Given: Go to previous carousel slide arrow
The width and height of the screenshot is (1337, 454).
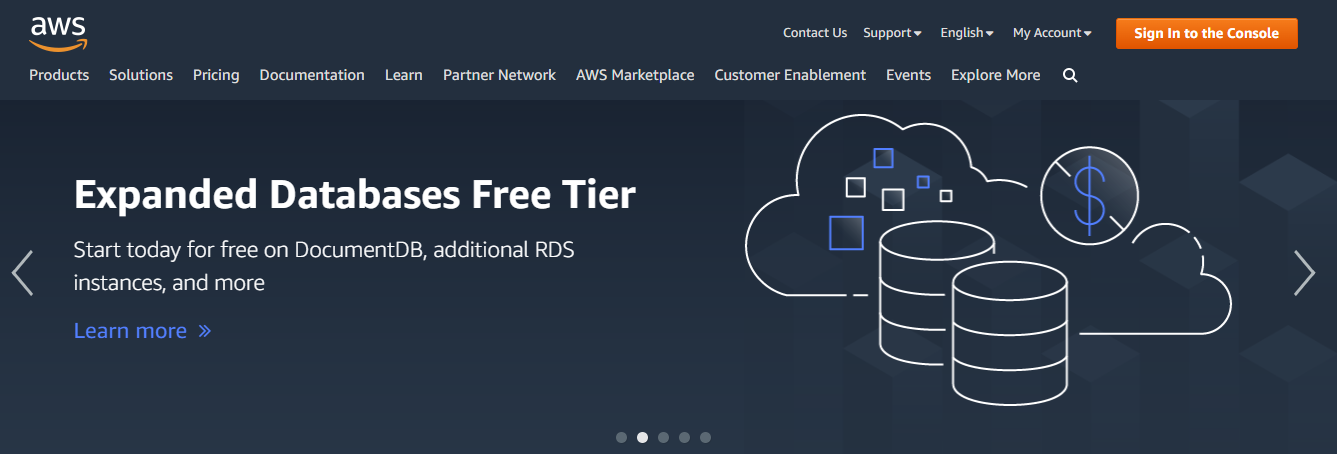Looking at the screenshot, I should coord(22,272).
